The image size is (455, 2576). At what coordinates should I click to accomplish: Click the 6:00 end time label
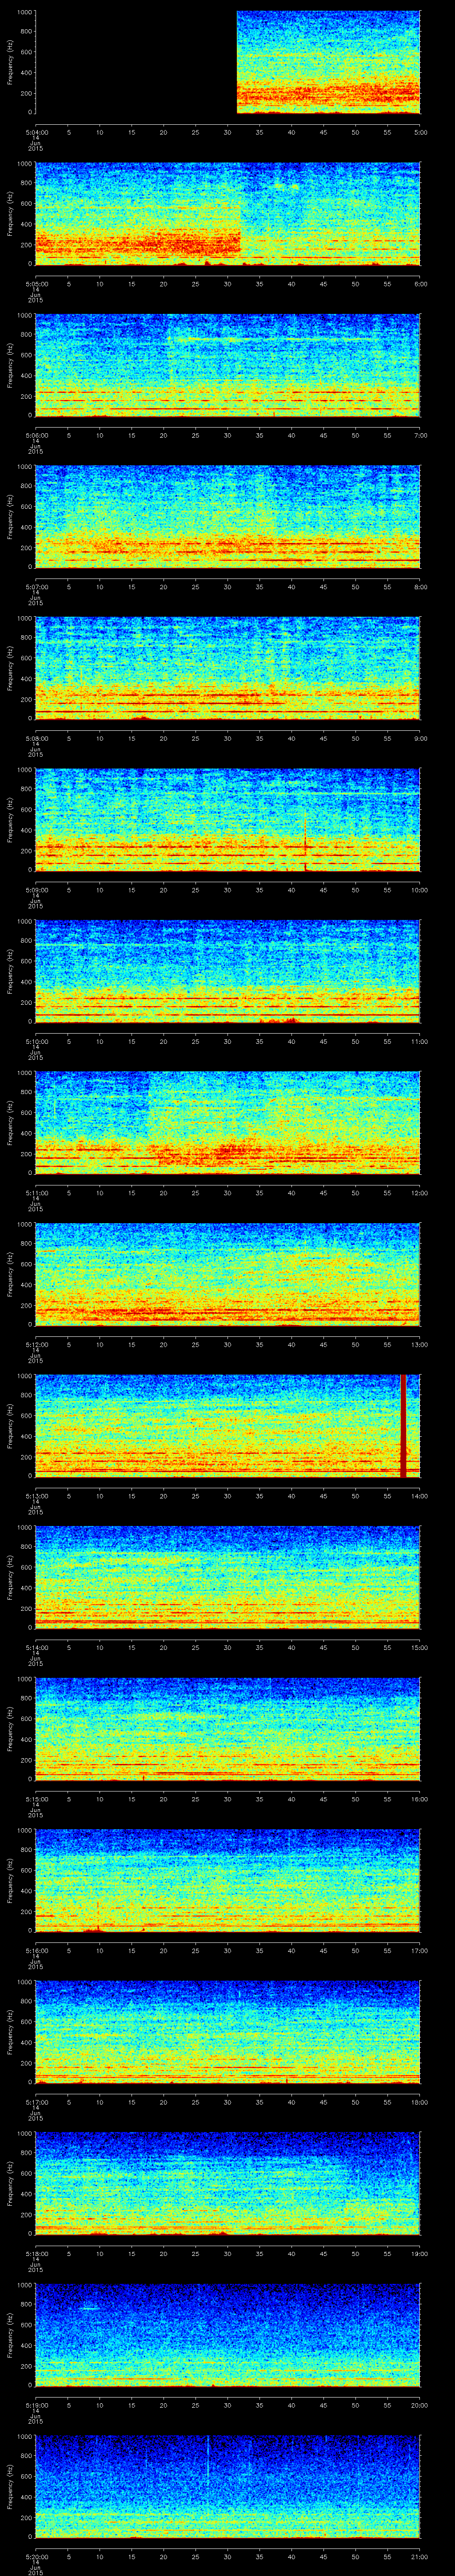[x=420, y=283]
